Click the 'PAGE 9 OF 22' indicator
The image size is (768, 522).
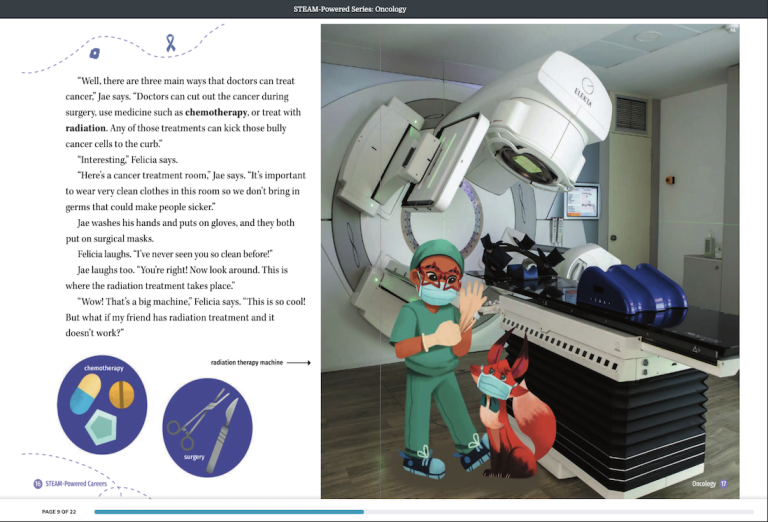click(x=59, y=512)
